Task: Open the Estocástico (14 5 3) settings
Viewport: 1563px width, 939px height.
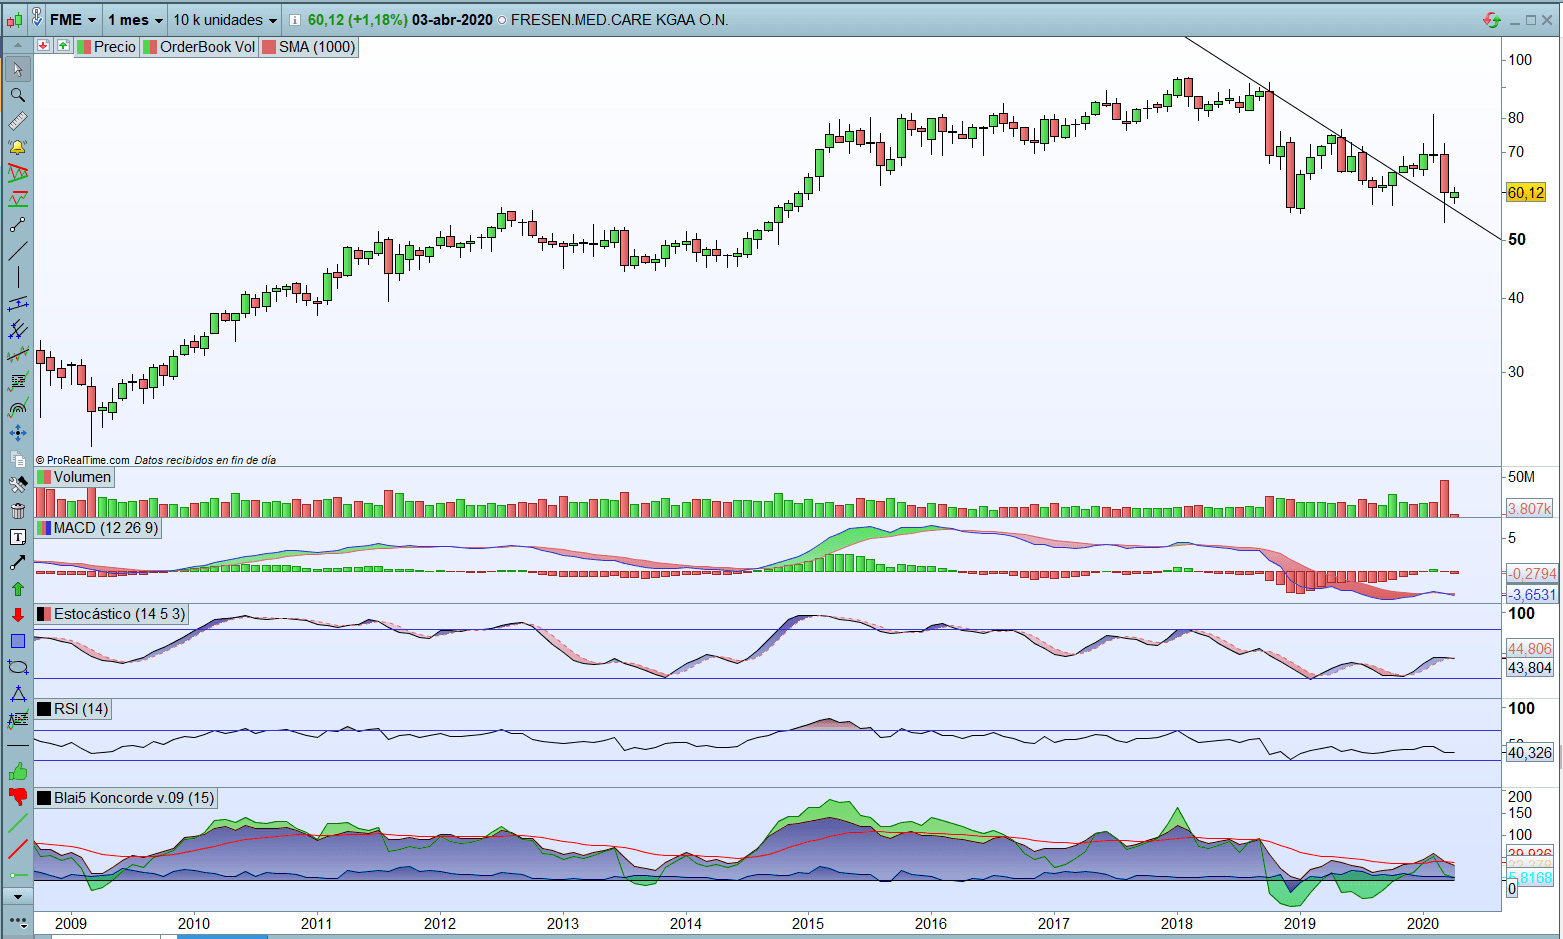Action: pos(111,614)
